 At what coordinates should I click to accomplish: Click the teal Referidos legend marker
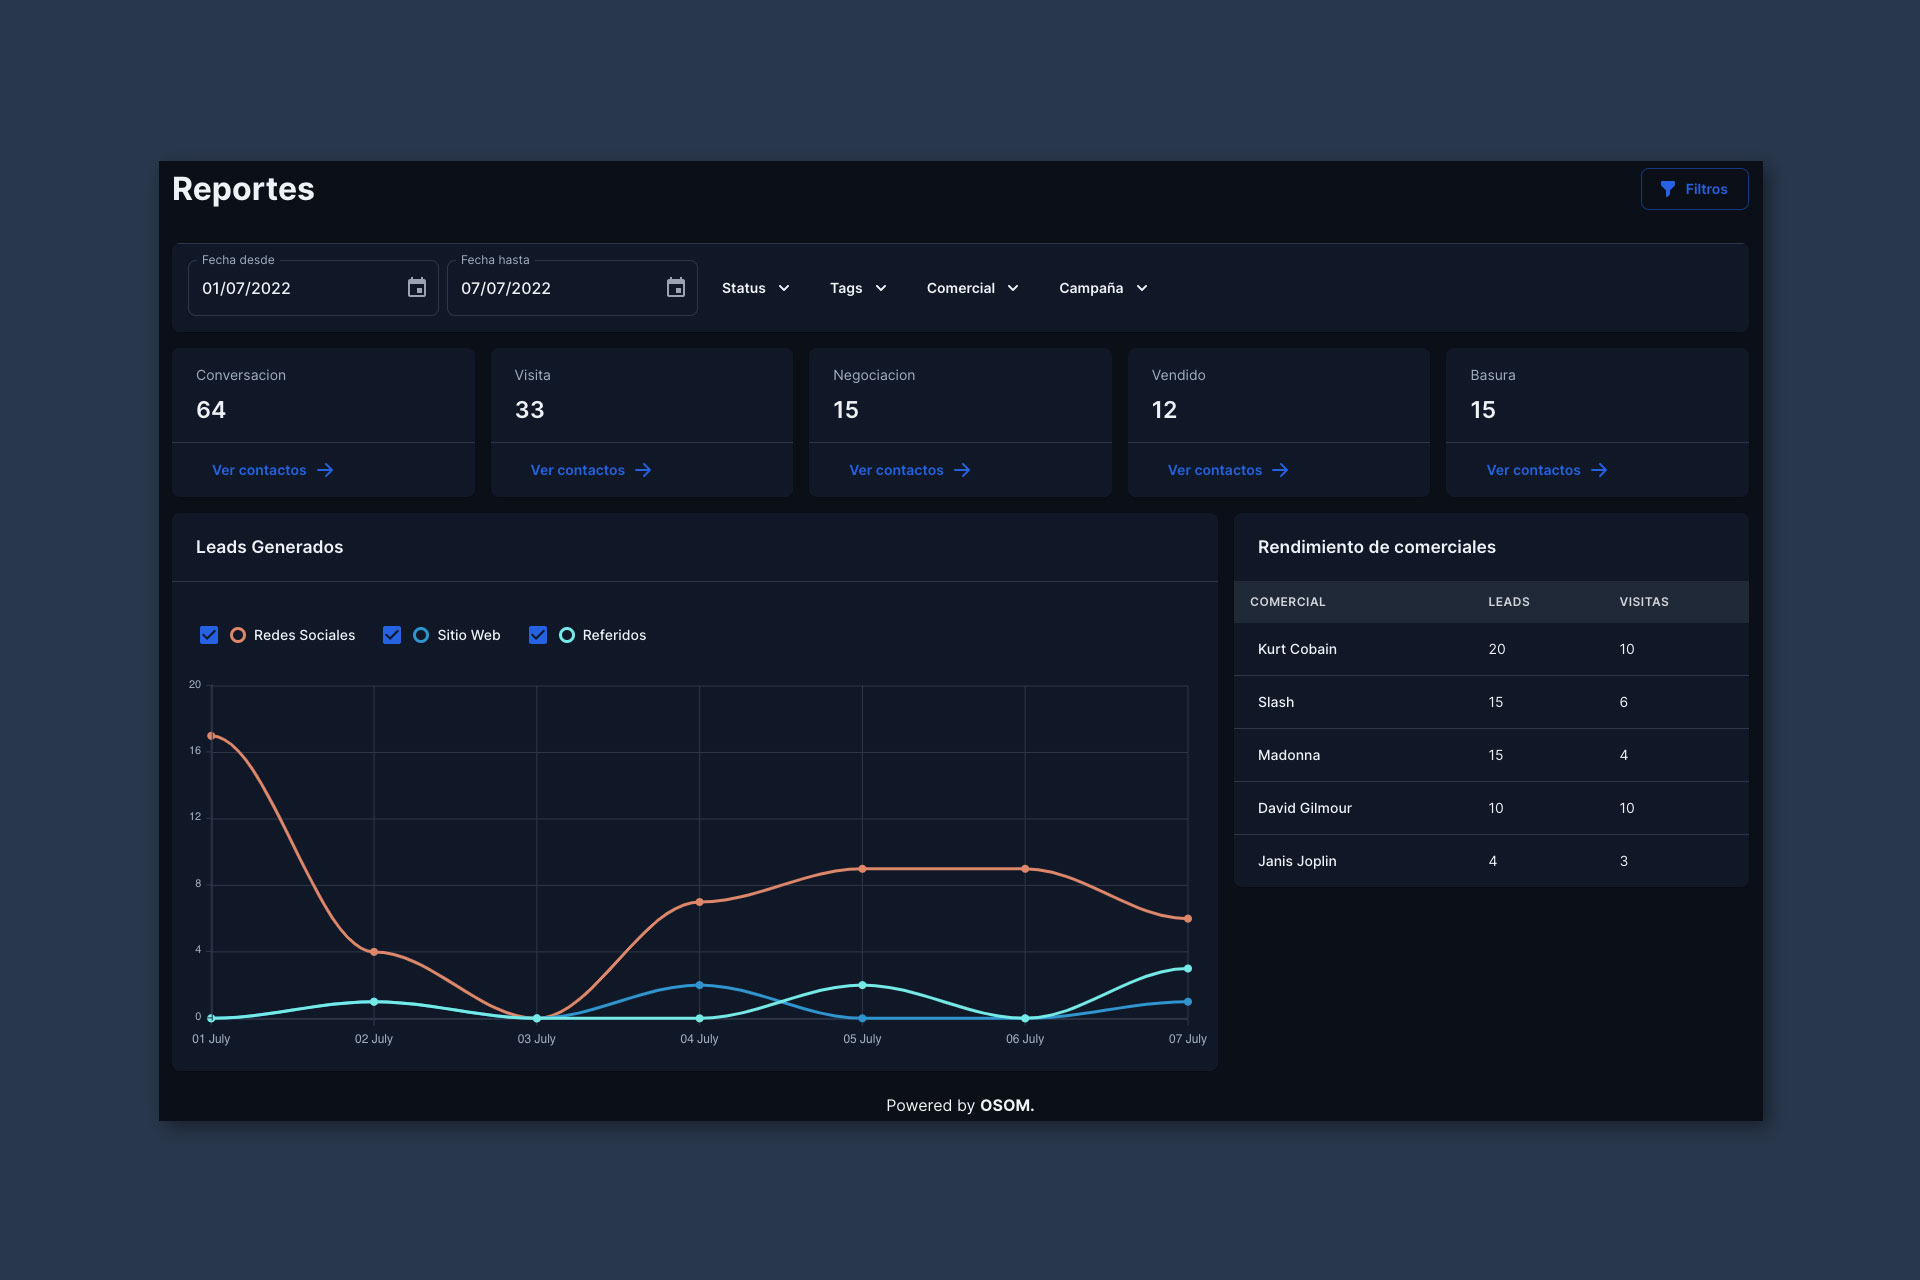[x=567, y=635]
